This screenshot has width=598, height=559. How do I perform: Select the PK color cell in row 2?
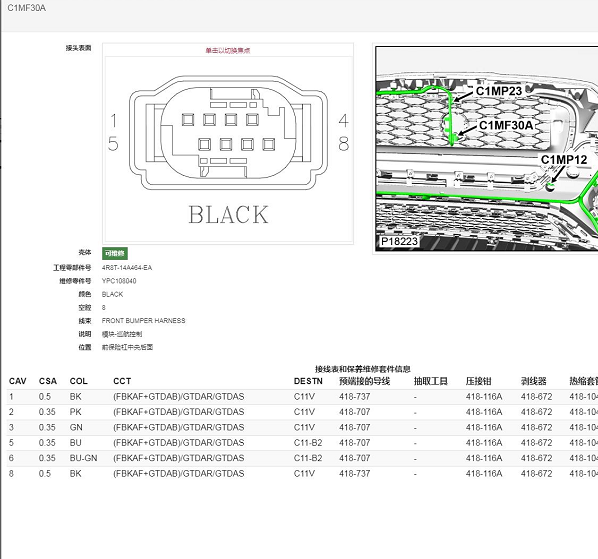pyautogui.click(x=76, y=412)
